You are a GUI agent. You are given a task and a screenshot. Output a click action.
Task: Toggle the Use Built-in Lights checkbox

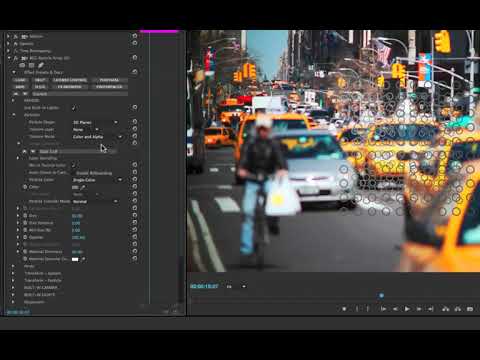[74, 108]
